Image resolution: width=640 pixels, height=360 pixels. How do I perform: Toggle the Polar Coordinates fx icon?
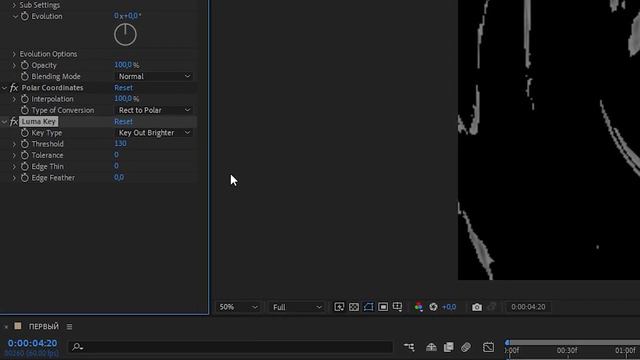pyautogui.click(x=14, y=88)
